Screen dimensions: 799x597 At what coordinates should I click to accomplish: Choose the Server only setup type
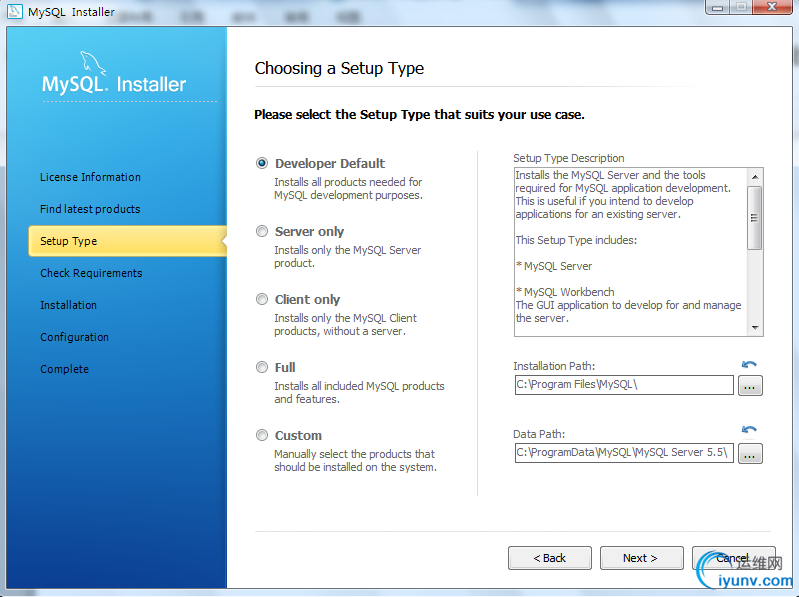click(x=262, y=231)
